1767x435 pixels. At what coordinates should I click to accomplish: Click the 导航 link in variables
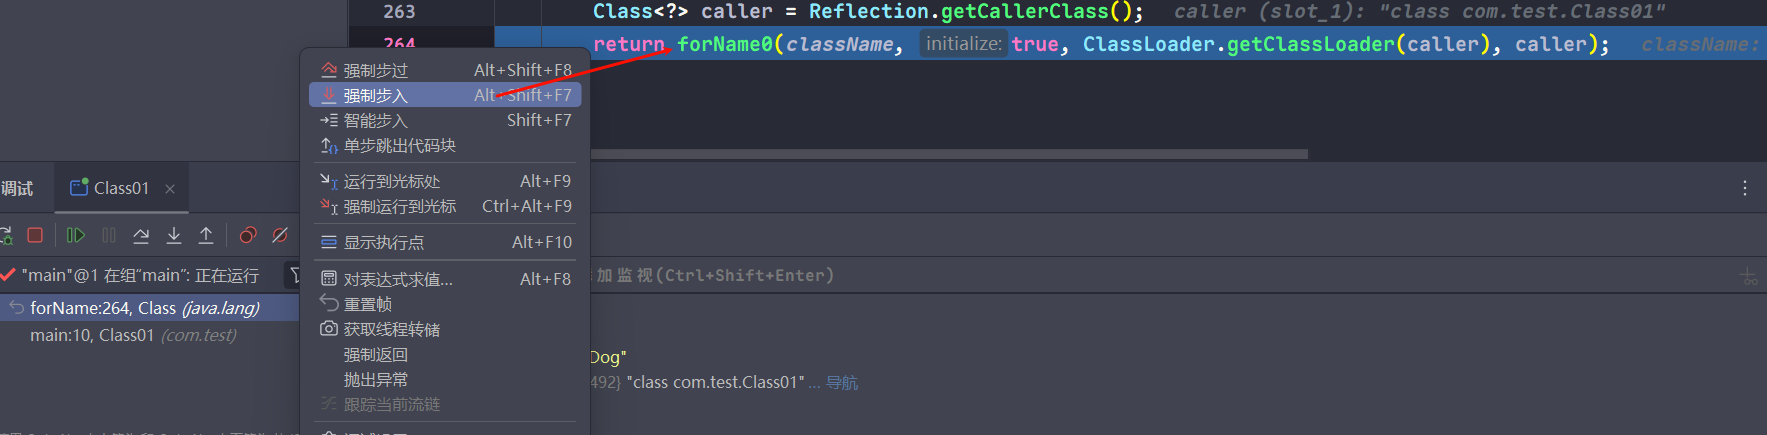[841, 382]
